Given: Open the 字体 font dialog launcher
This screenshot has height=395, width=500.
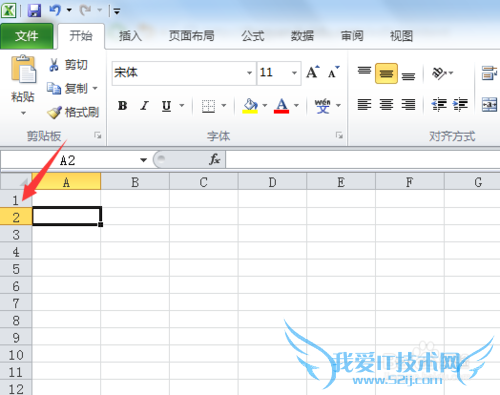Looking at the screenshot, I should coord(339,135).
